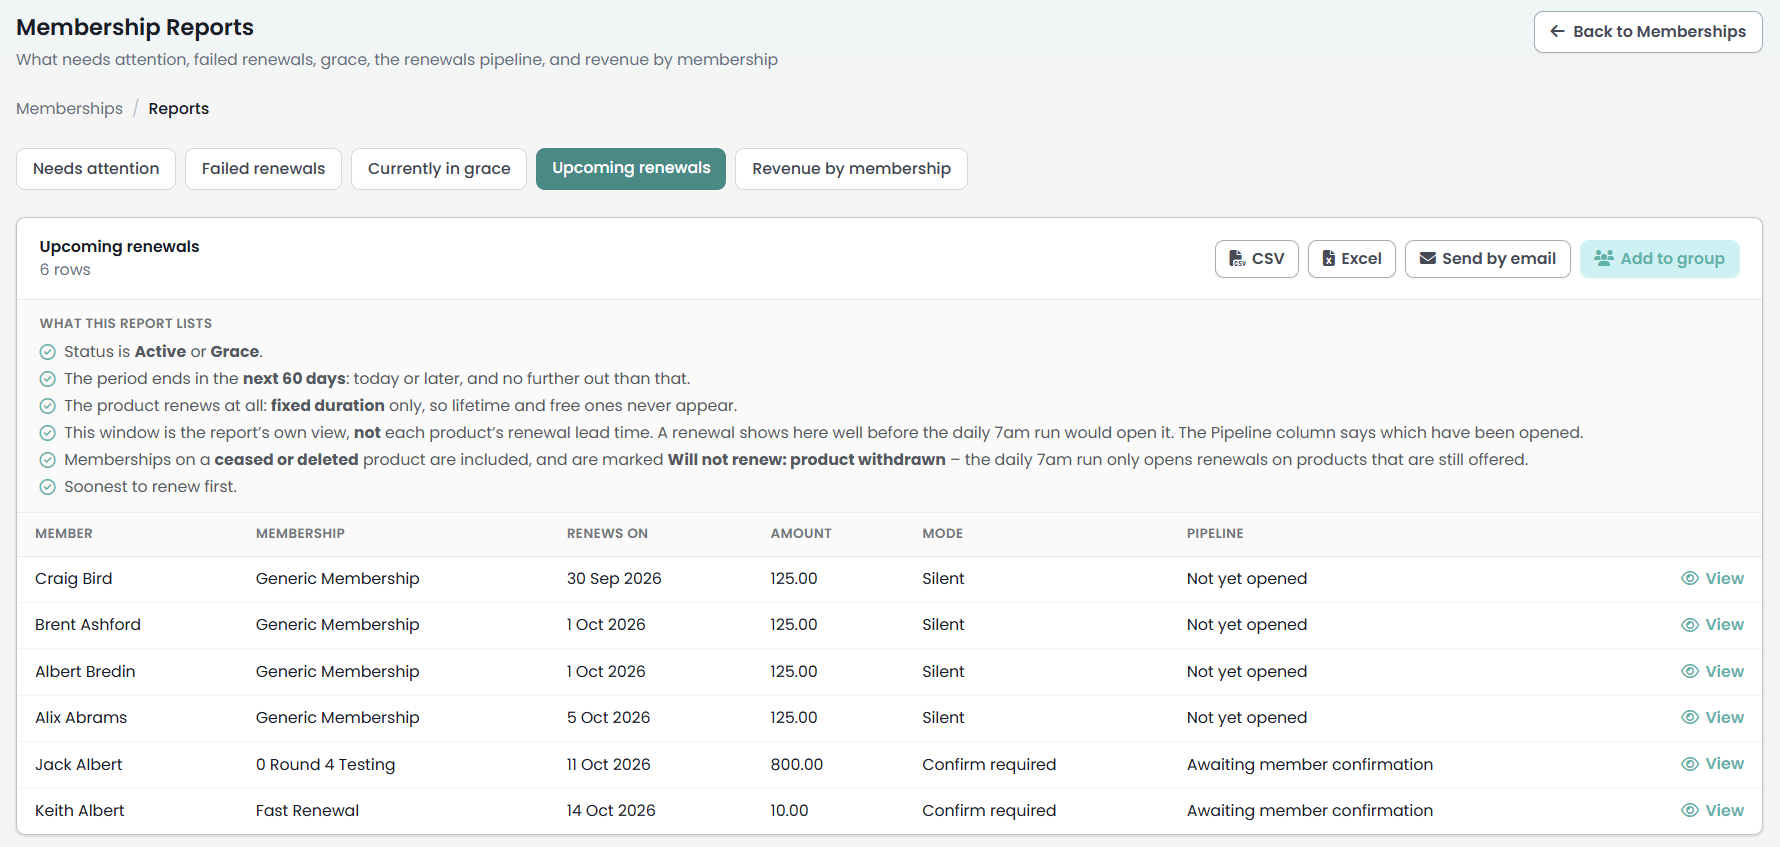Screen dimensions: 1780x847
Task: Click the envelope icon in Send by email
Action: pos(1428,259)
